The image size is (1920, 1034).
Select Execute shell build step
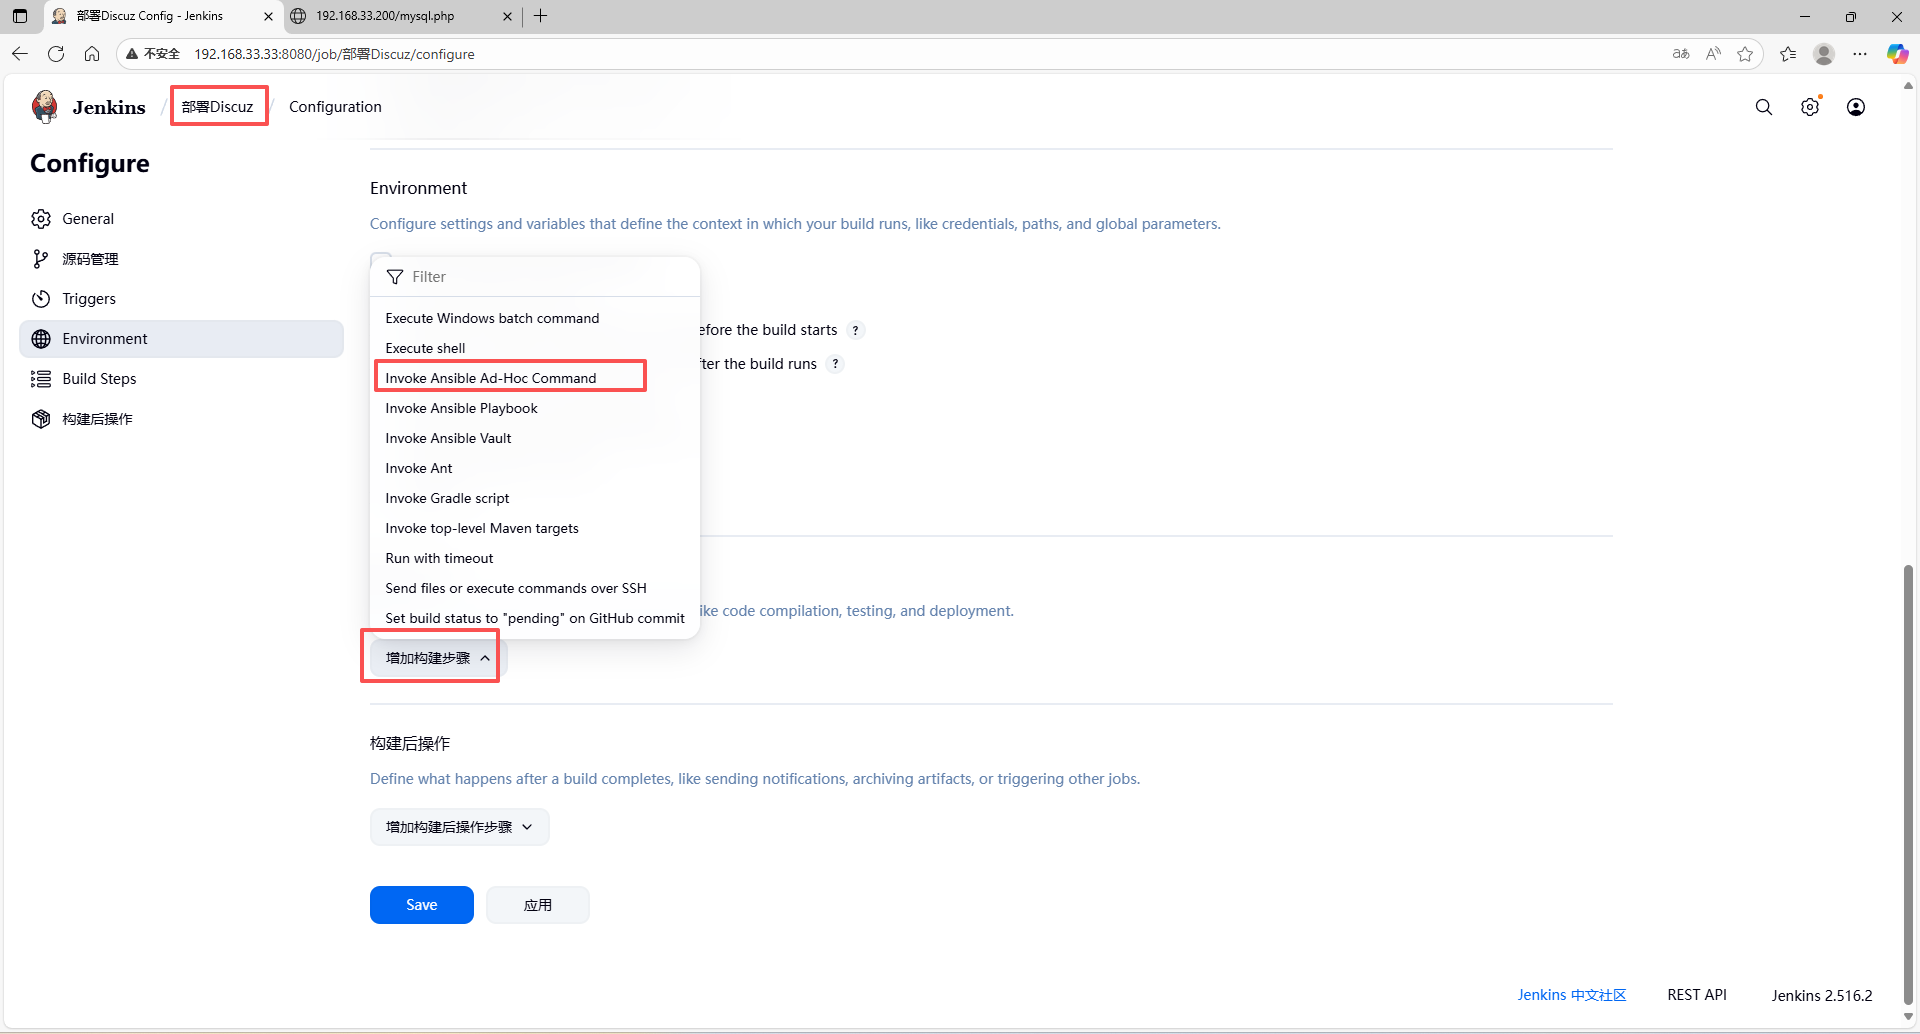(535, 348)
